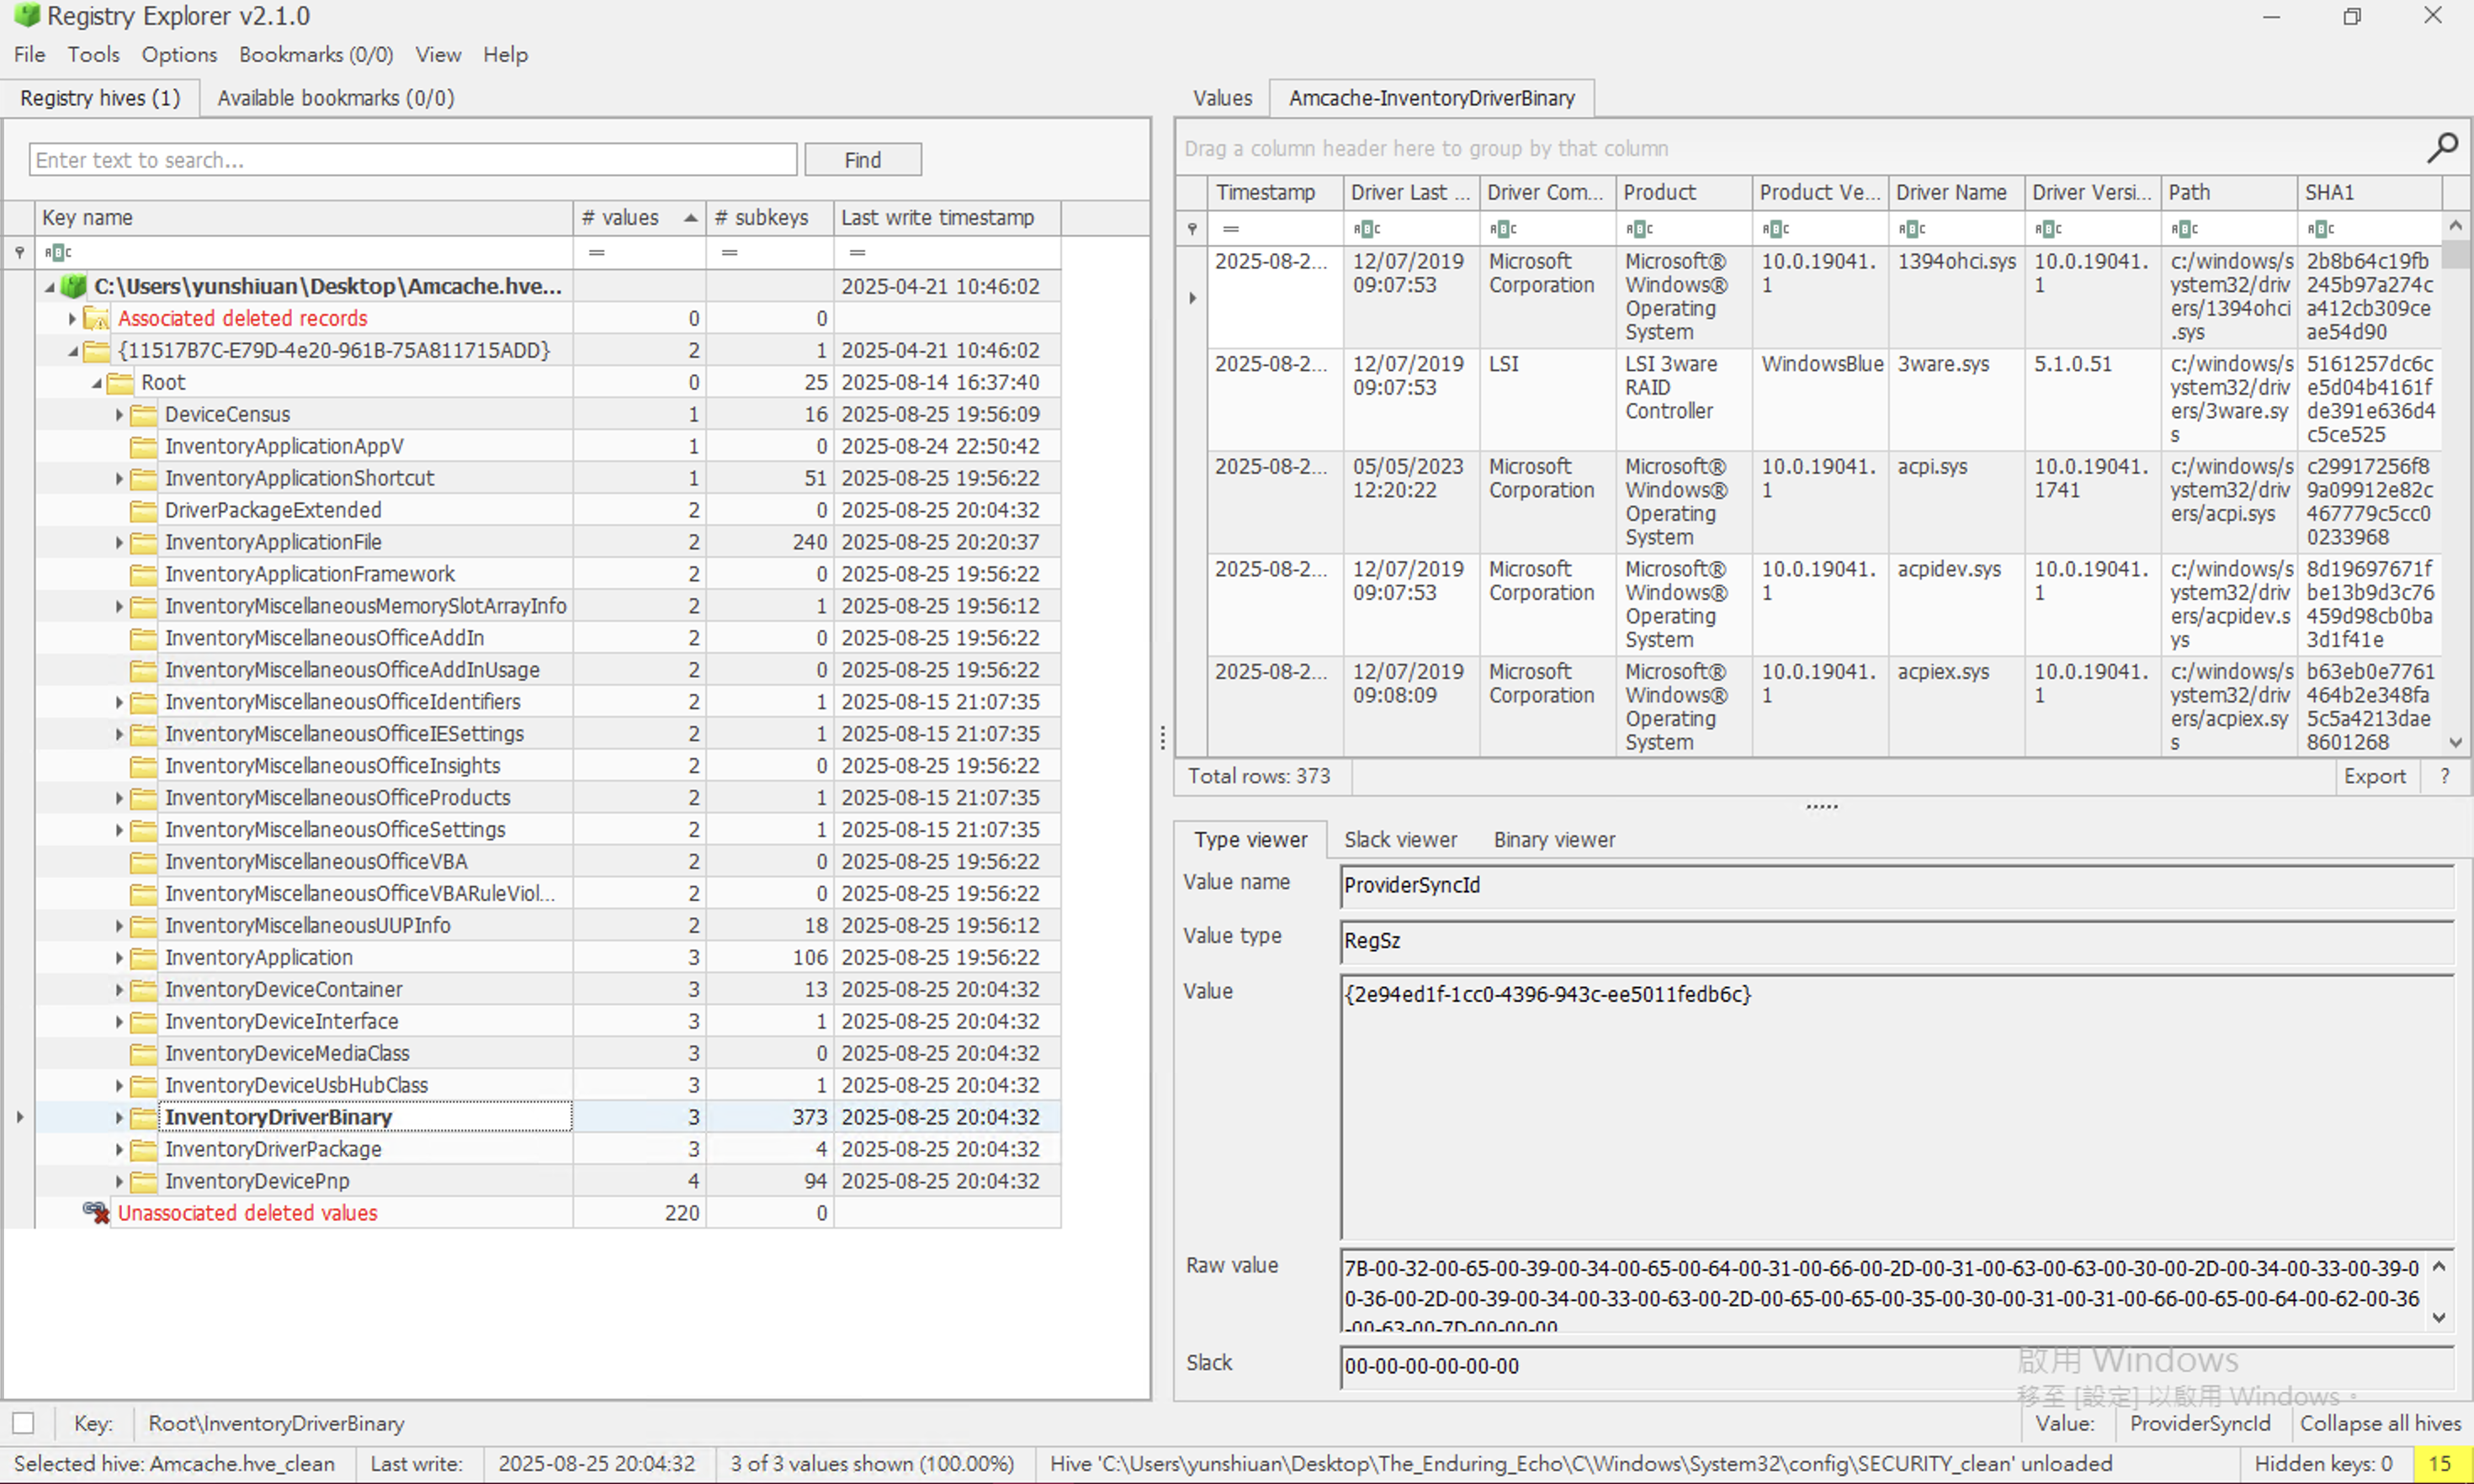Switch to the Values tab

click(x=1221, y=98)
